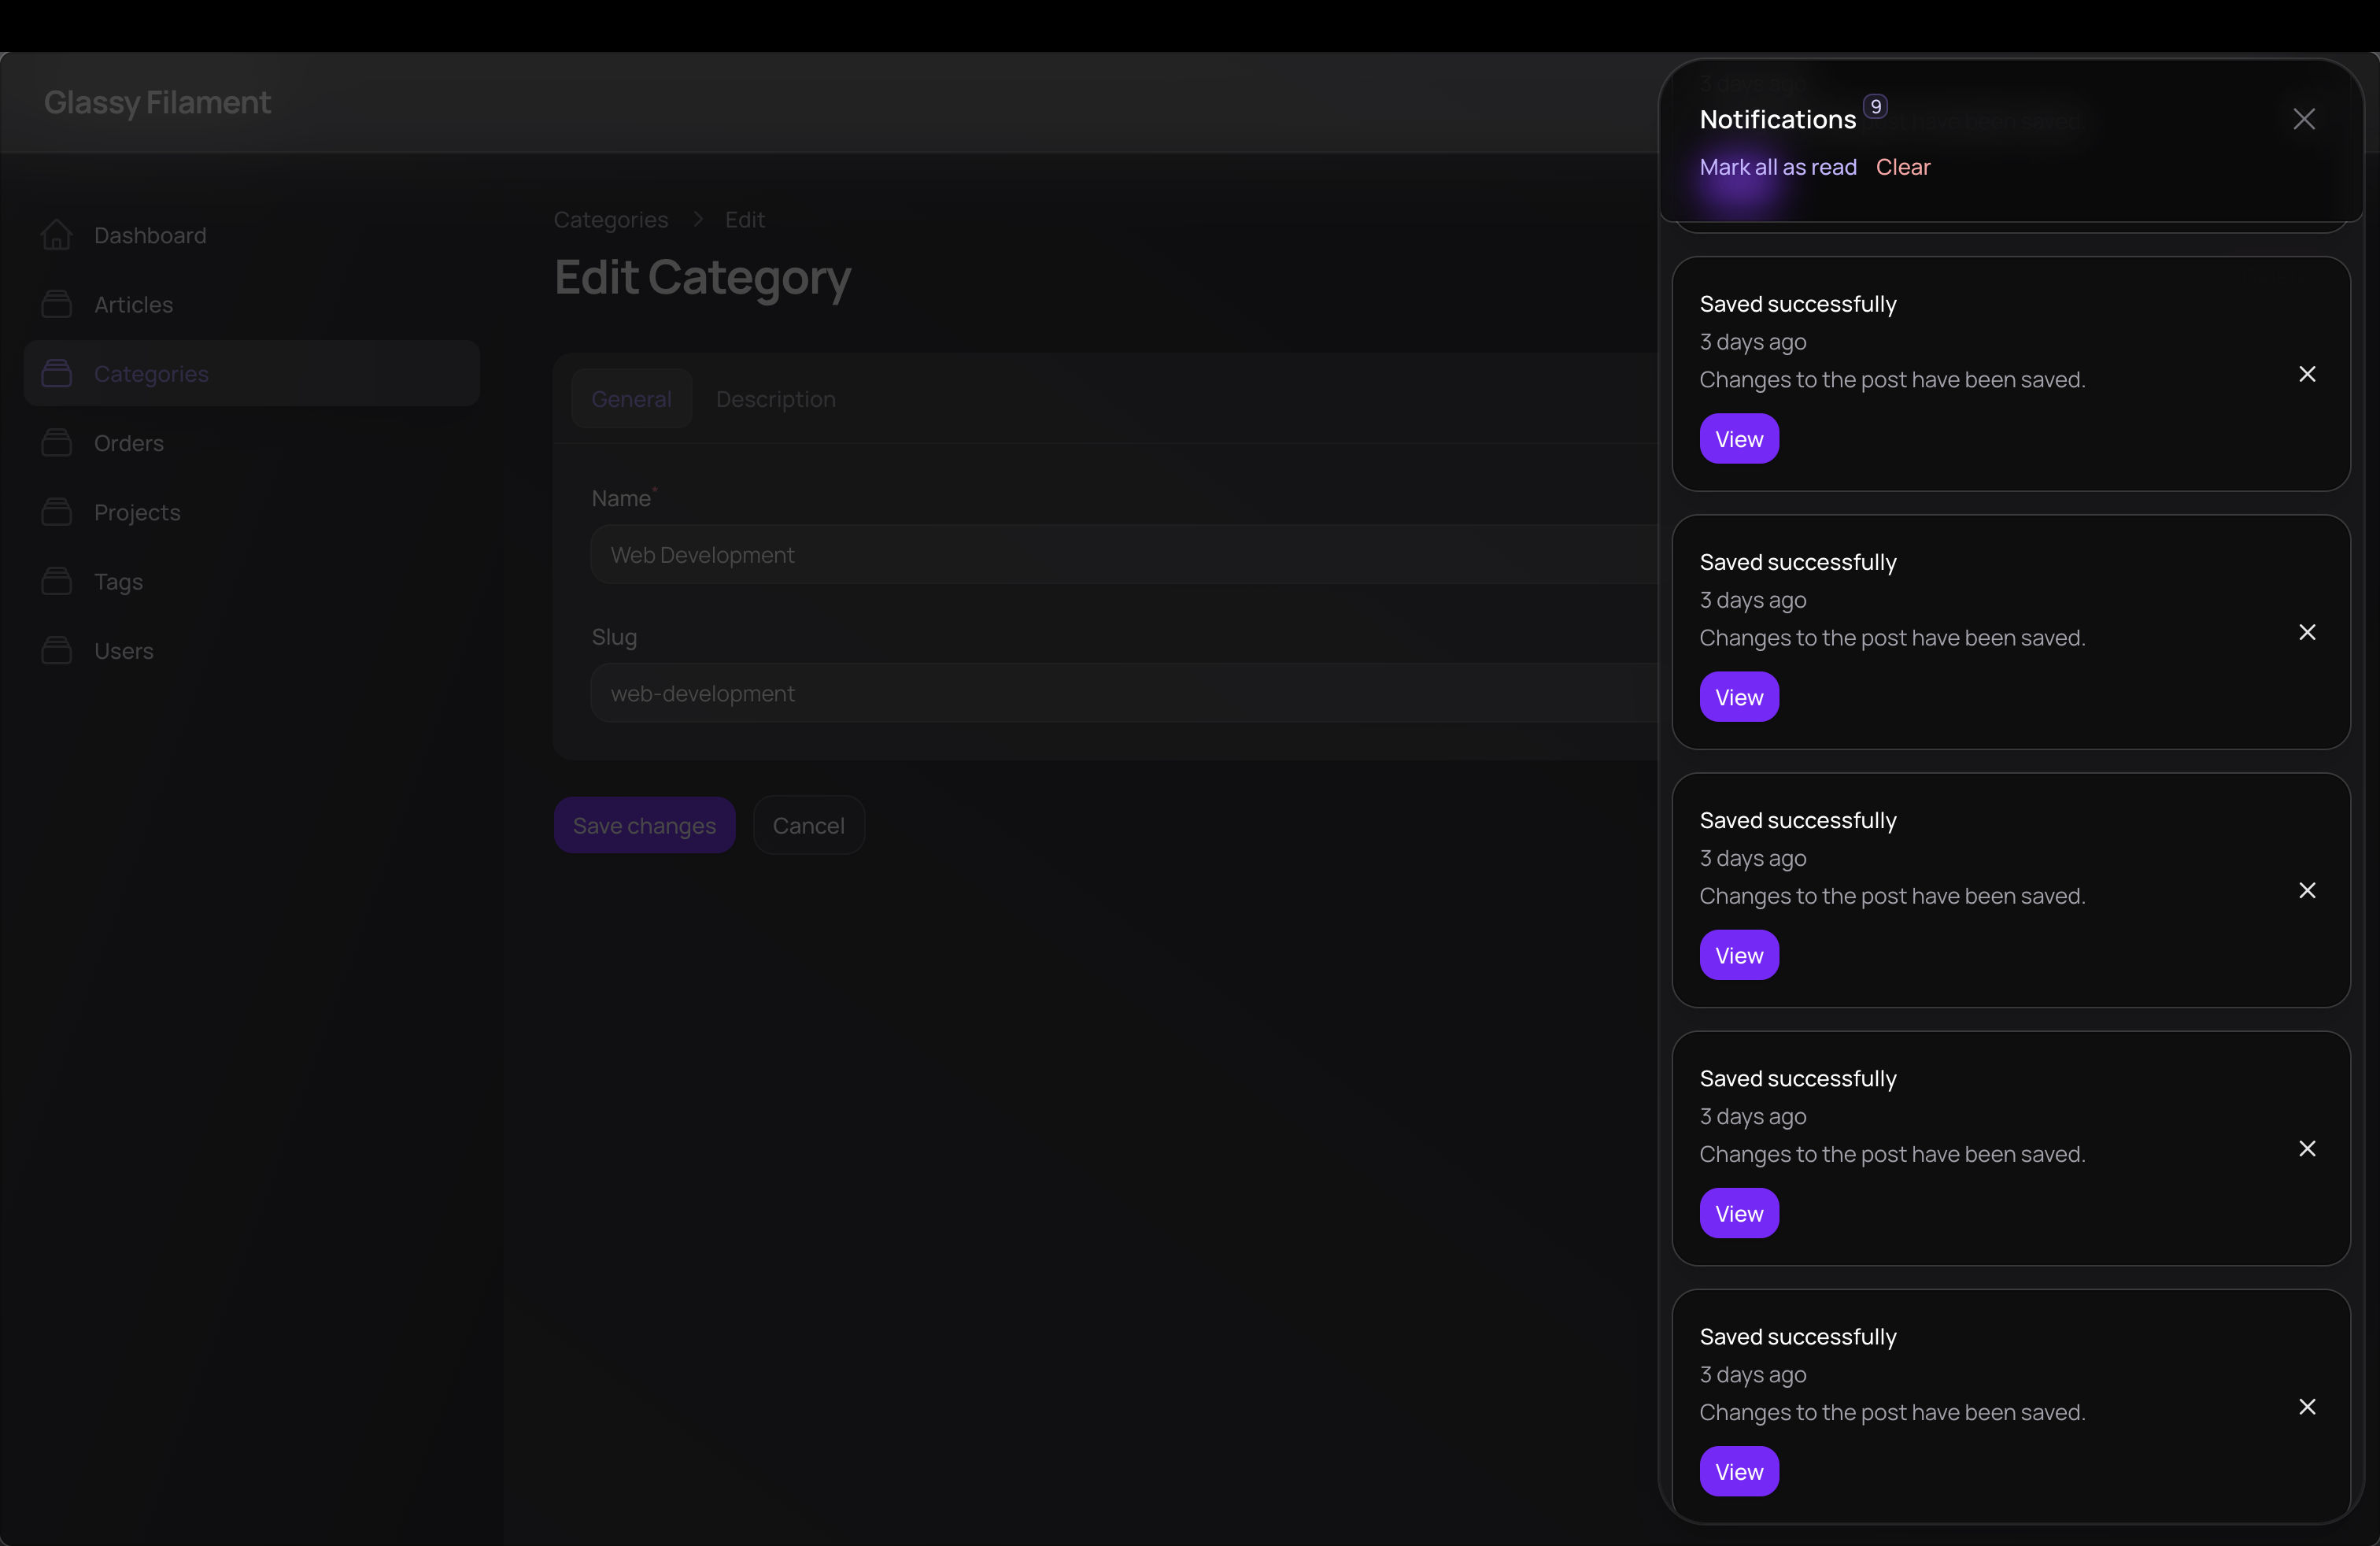2380x1546 pixels.
Task: Click the Orders sidebar icon
Action: pos(57,443)
